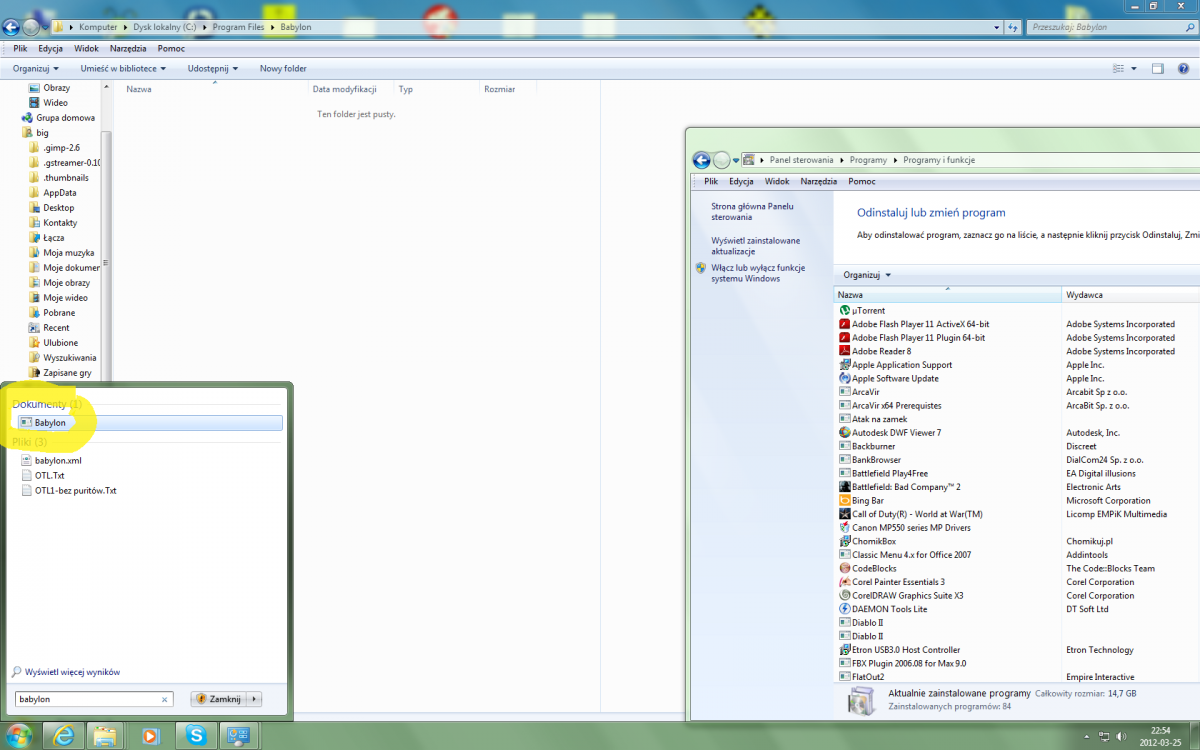Viewport: 1200px width, 750px height.
Task: Toggle the preview pane icon in the Explorer toolbar
Action: (x=1158, y=69)
